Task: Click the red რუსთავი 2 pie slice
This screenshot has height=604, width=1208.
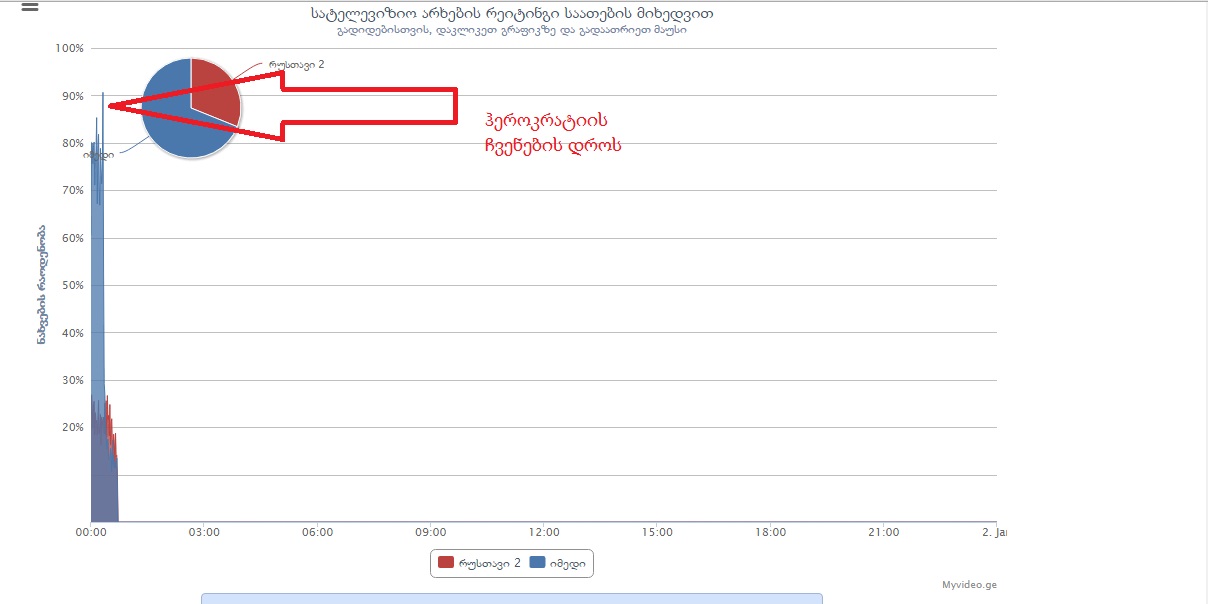Action: (216, 88)
